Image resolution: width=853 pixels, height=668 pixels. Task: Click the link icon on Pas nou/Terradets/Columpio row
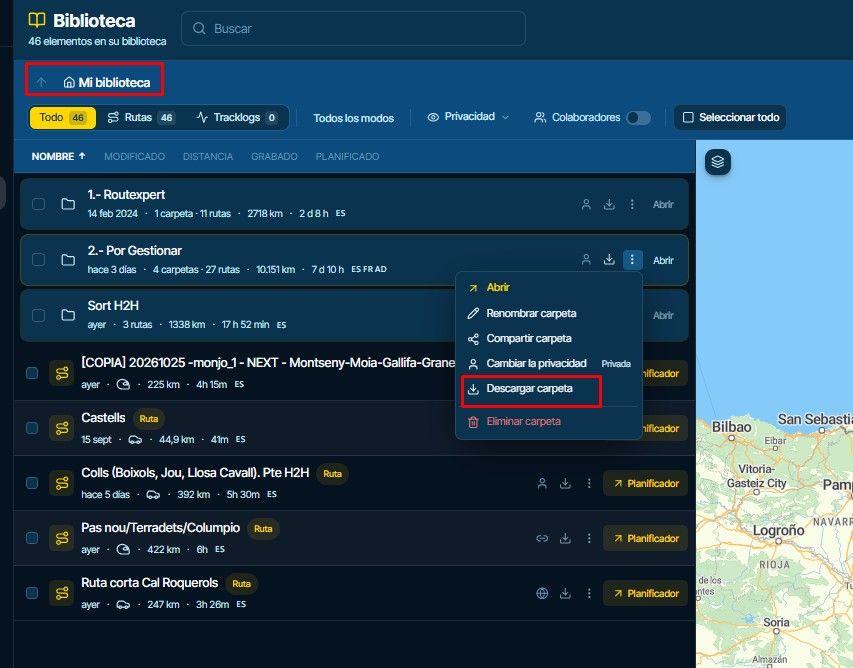tap(542, 539)
